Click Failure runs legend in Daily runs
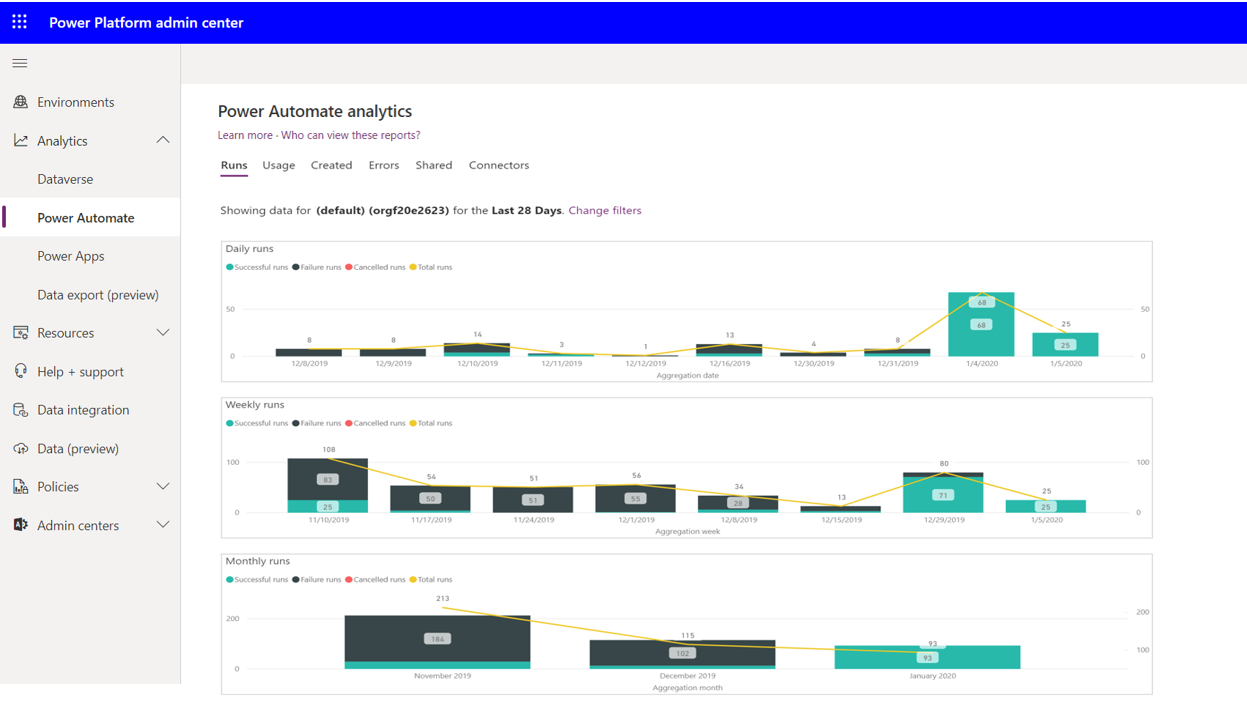Viewport: 1247px width, 703px height. tap(316, 267)
